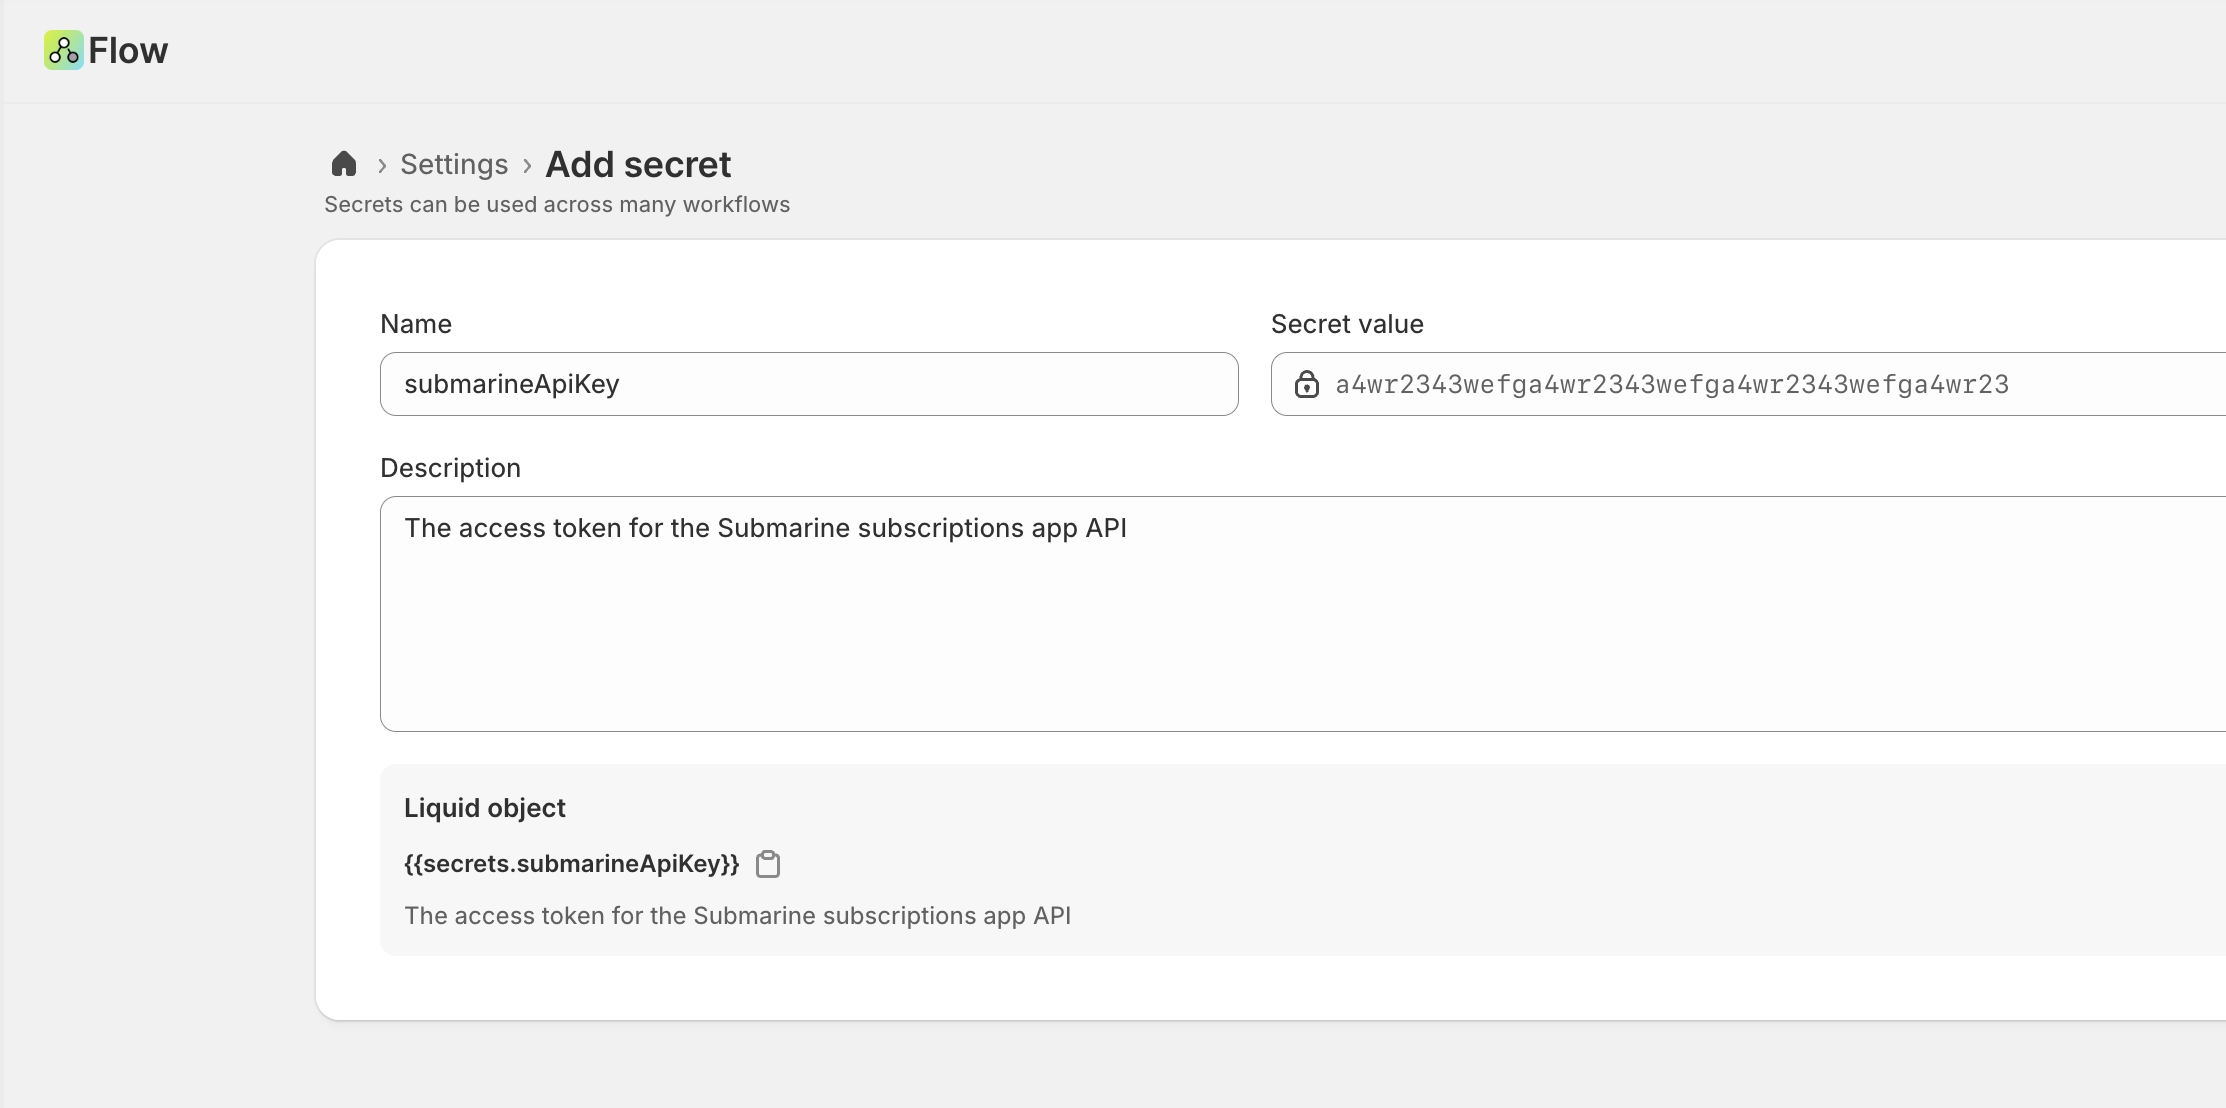The width and height of the screenshot is (2226, 1108).
Task: Click the Name field label
Action: click(x=416, y=324)
